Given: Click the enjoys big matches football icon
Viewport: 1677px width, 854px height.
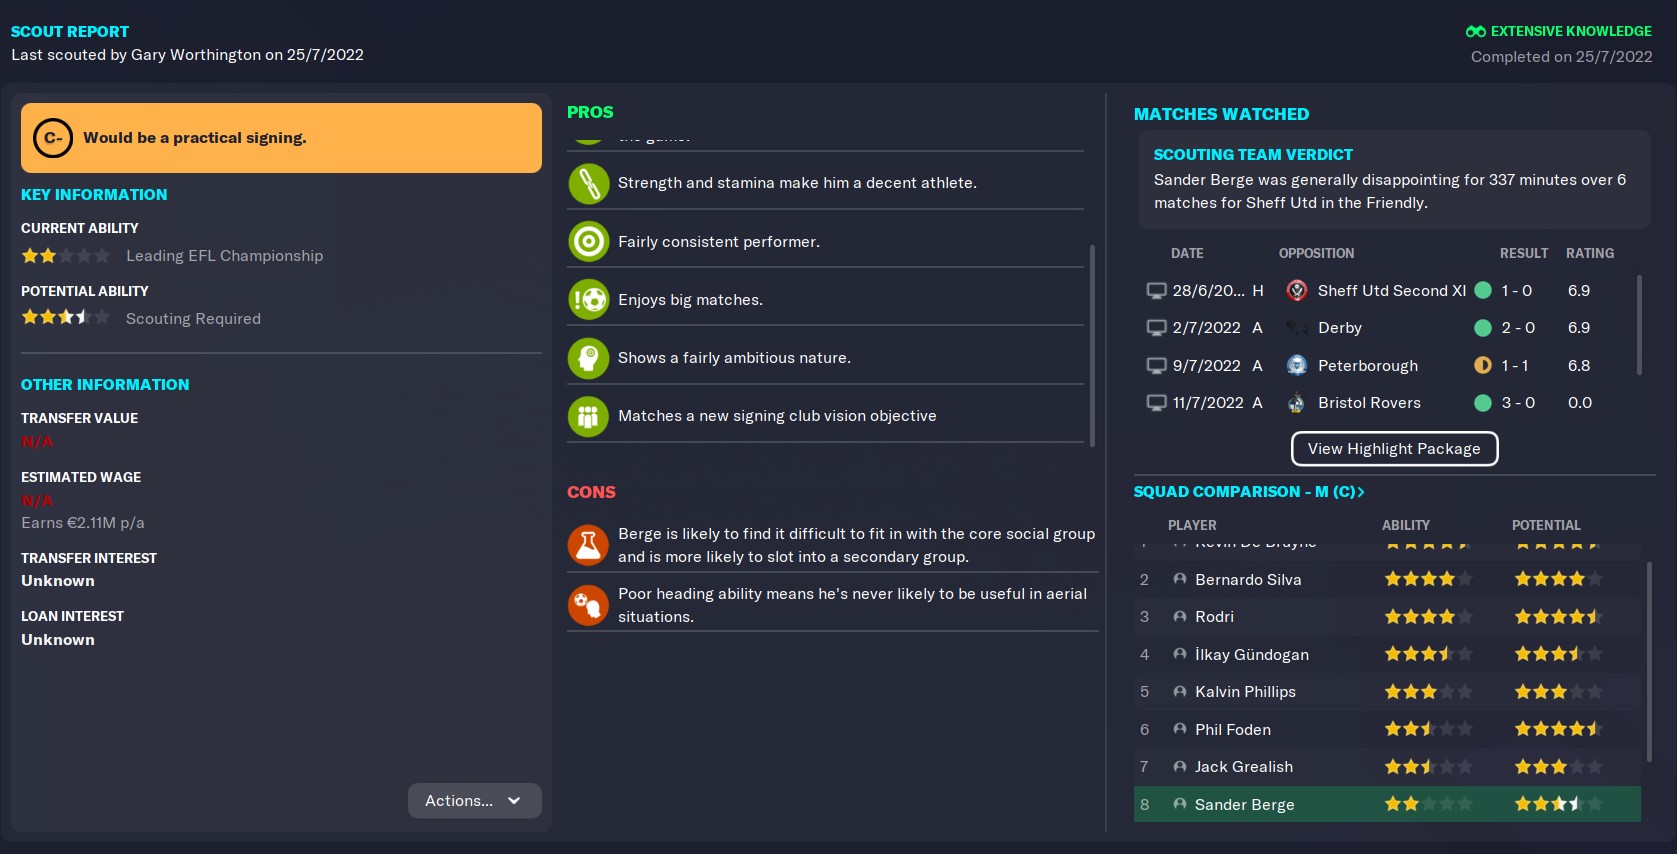Looking at the screenshot, I should coord(589,299).
